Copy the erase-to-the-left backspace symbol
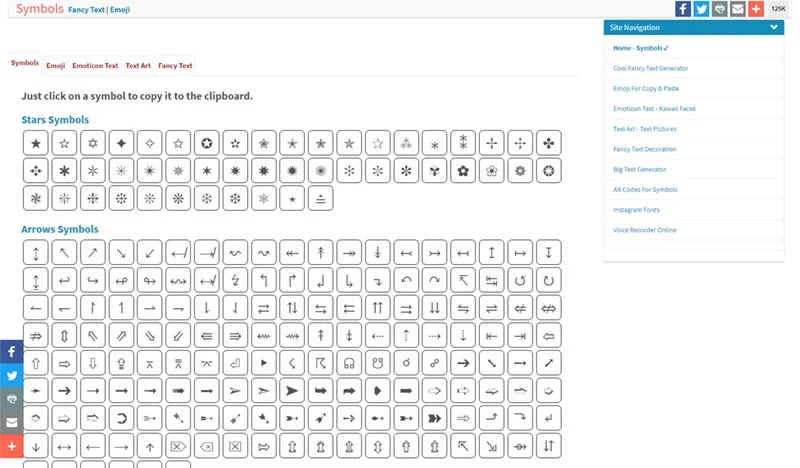 (207, 446)
